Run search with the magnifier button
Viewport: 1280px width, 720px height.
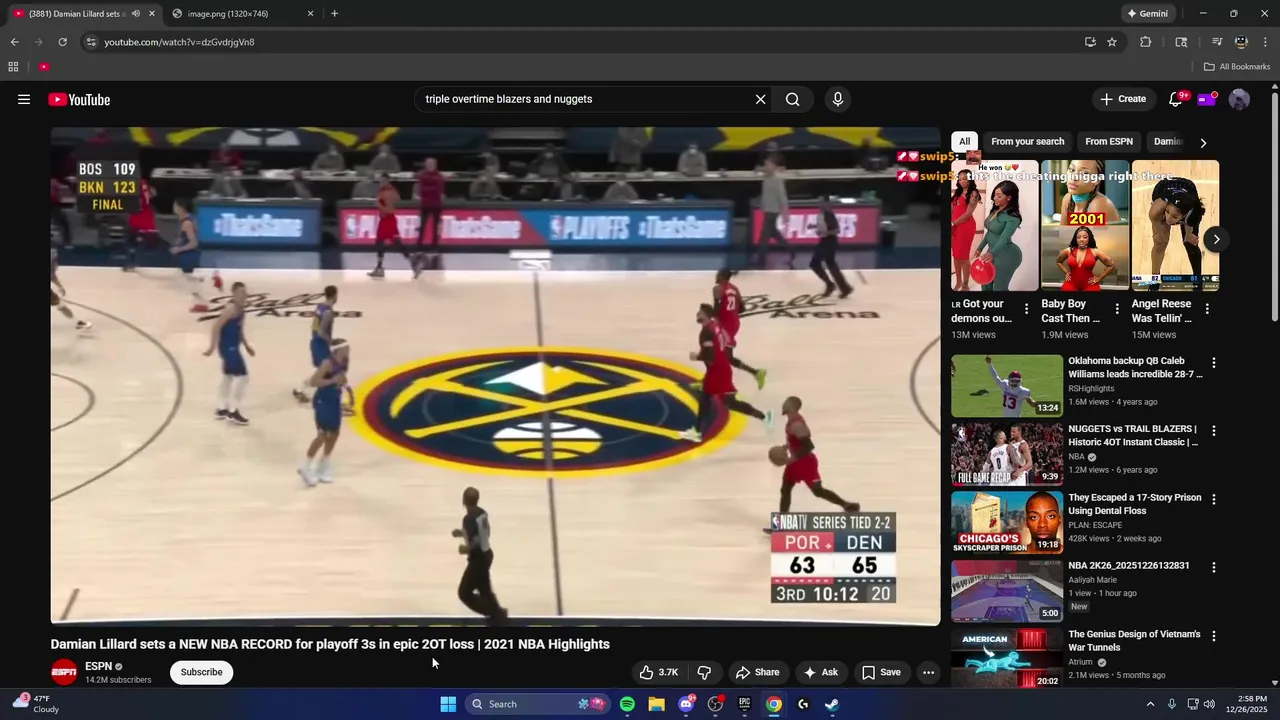click(x=792, y=99)
